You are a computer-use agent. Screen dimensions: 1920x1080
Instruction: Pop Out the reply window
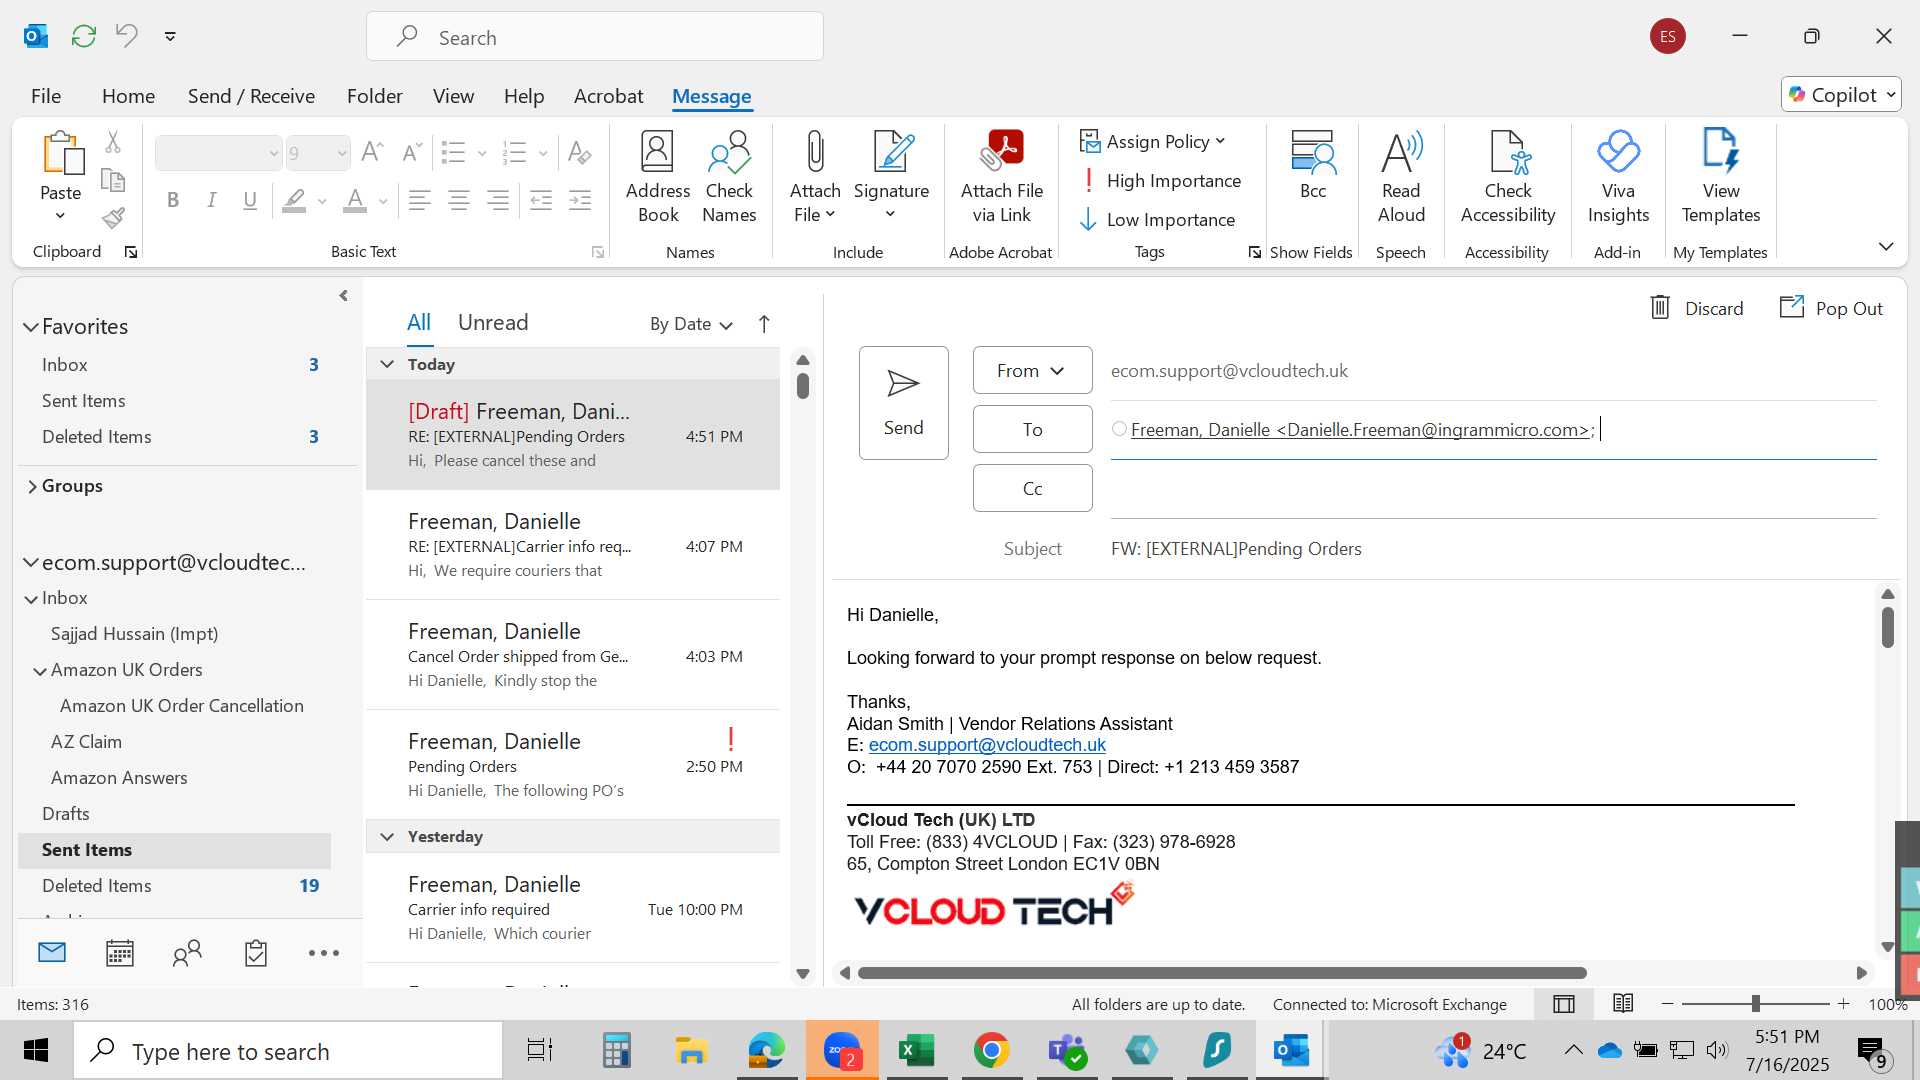[x=1831, y=308]
